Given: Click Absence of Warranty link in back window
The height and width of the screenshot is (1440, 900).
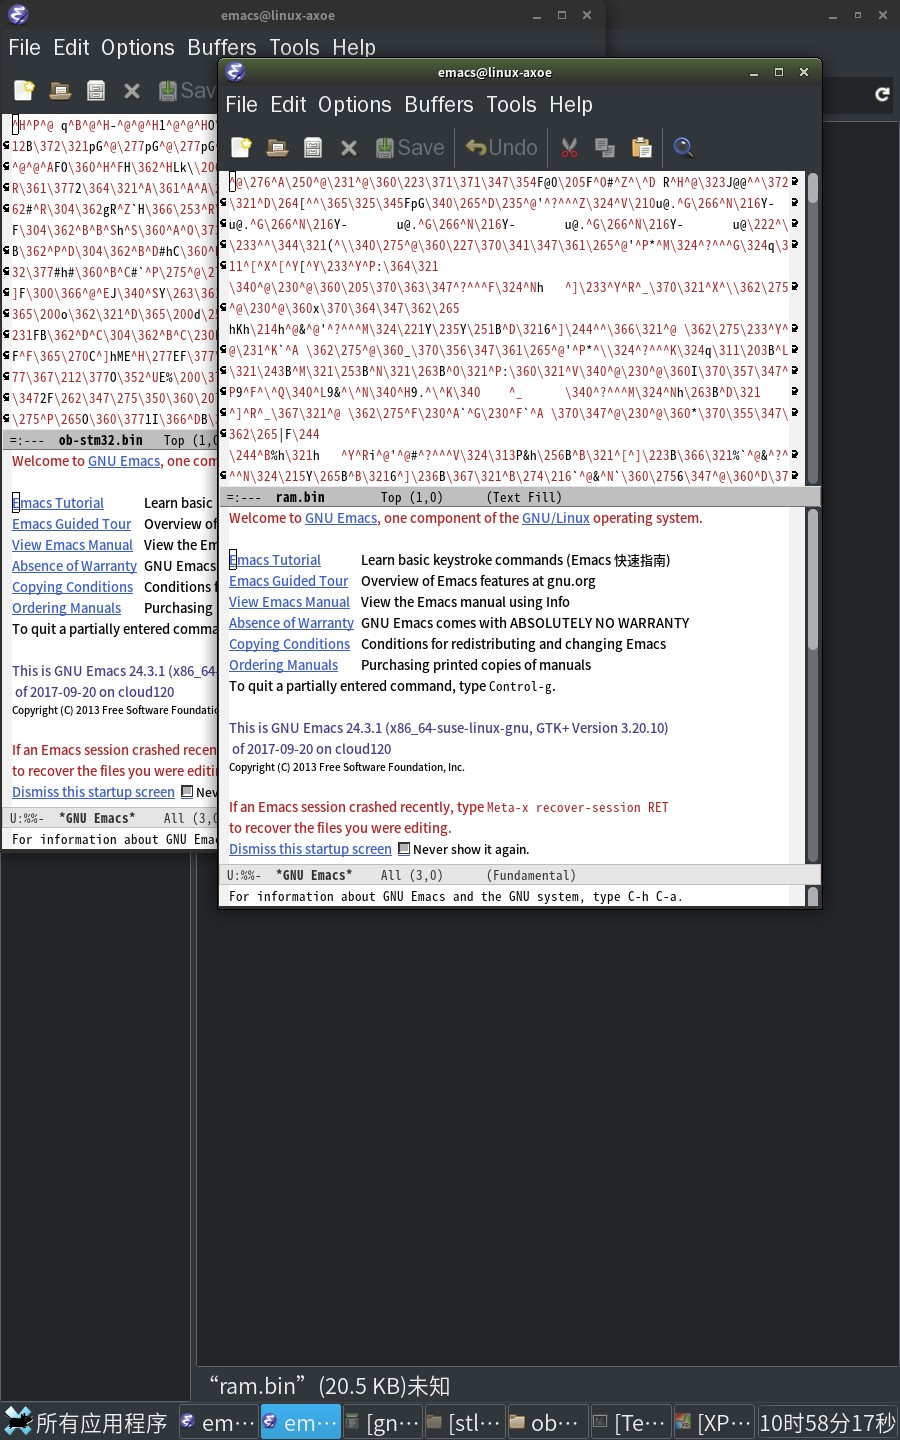Looking at the screenshot, I should [74, 566].
